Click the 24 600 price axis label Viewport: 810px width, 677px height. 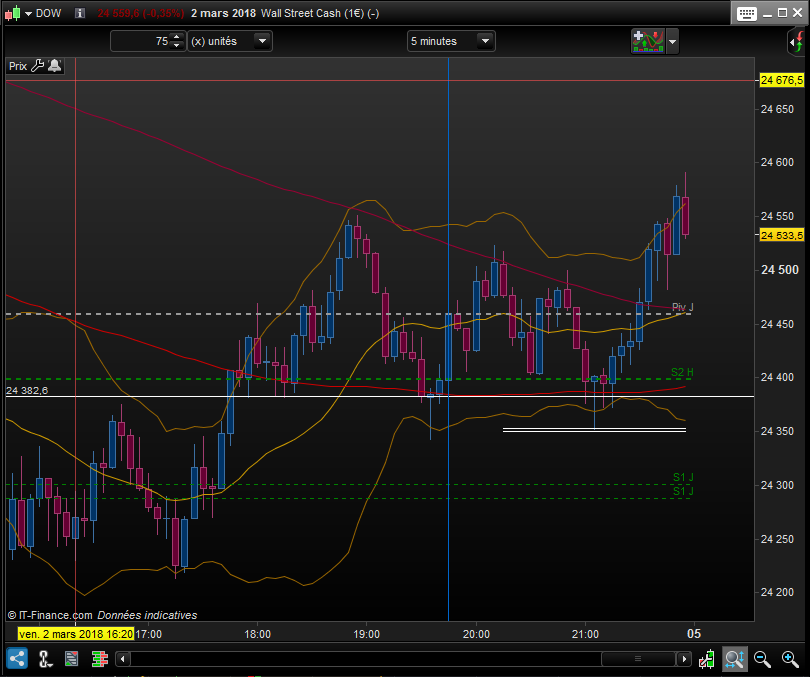click(777, 162)
